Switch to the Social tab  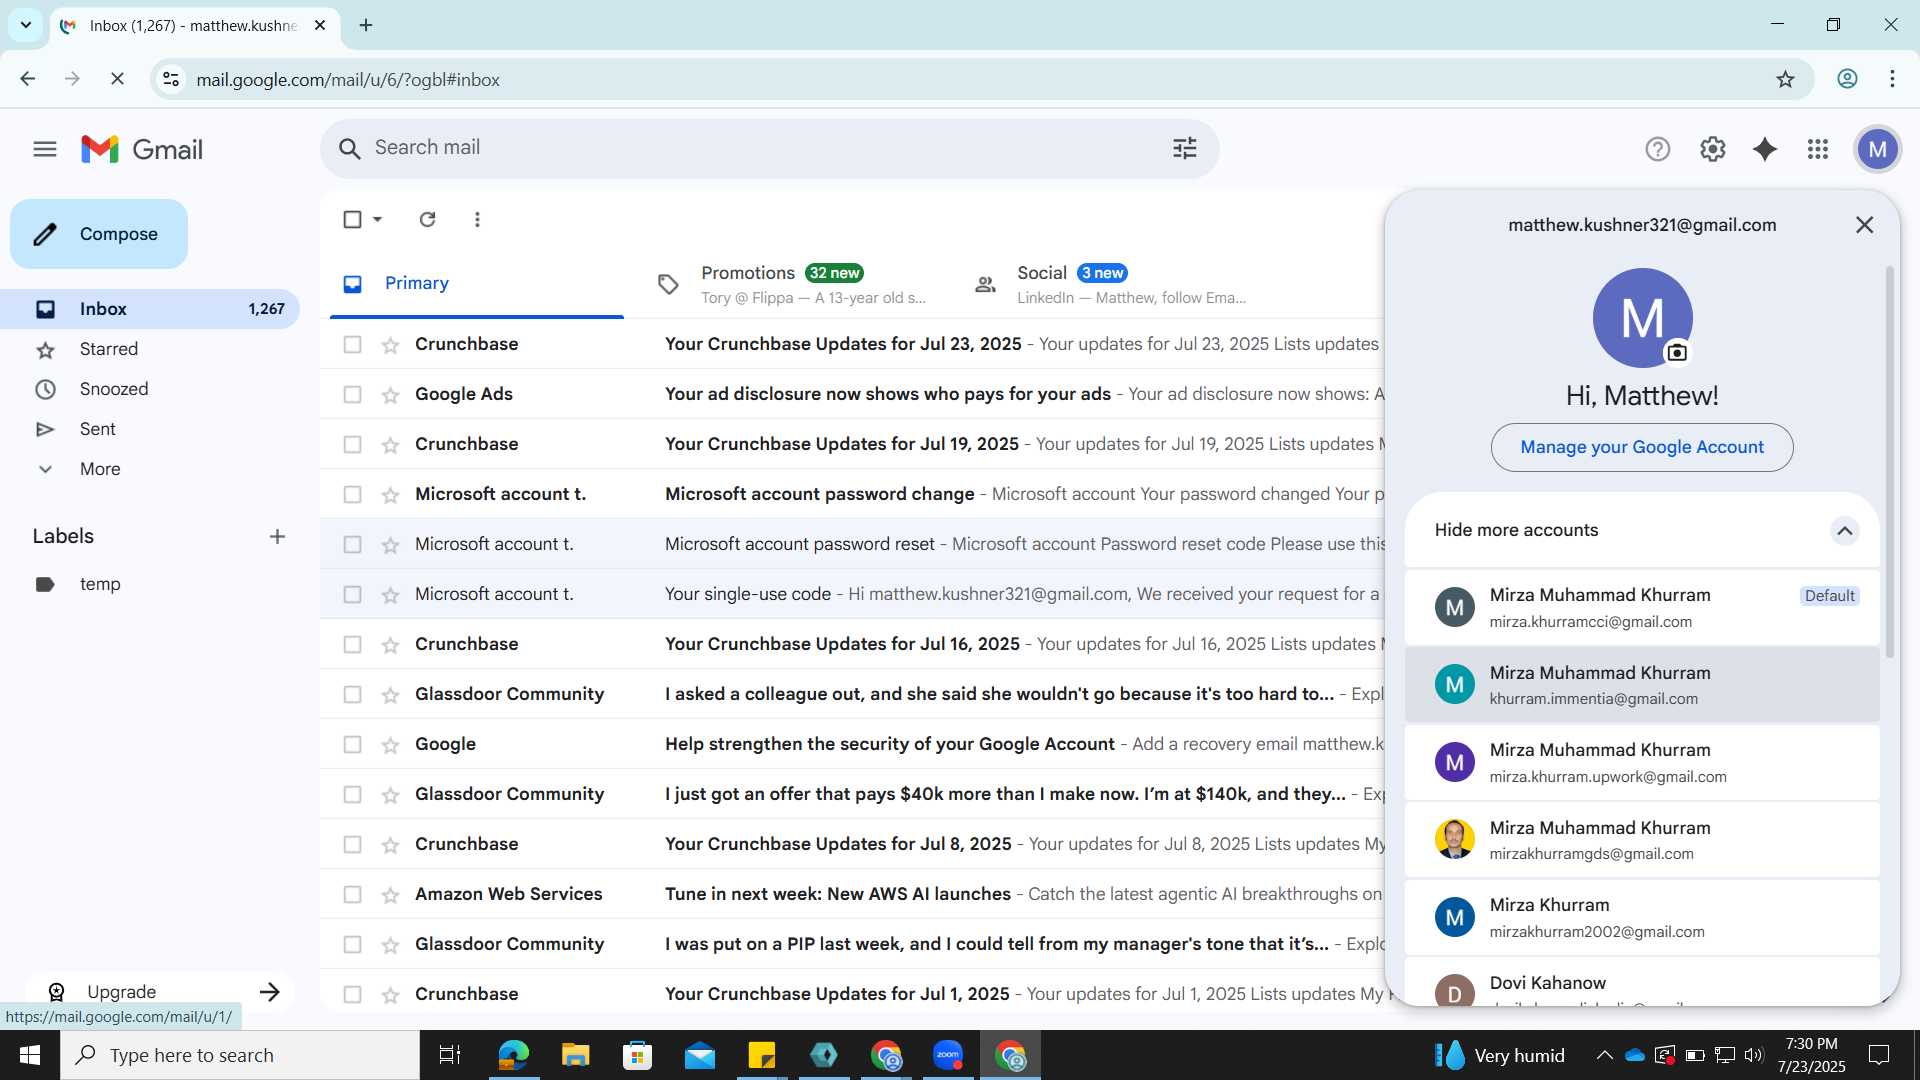[x=1110, y=284]
